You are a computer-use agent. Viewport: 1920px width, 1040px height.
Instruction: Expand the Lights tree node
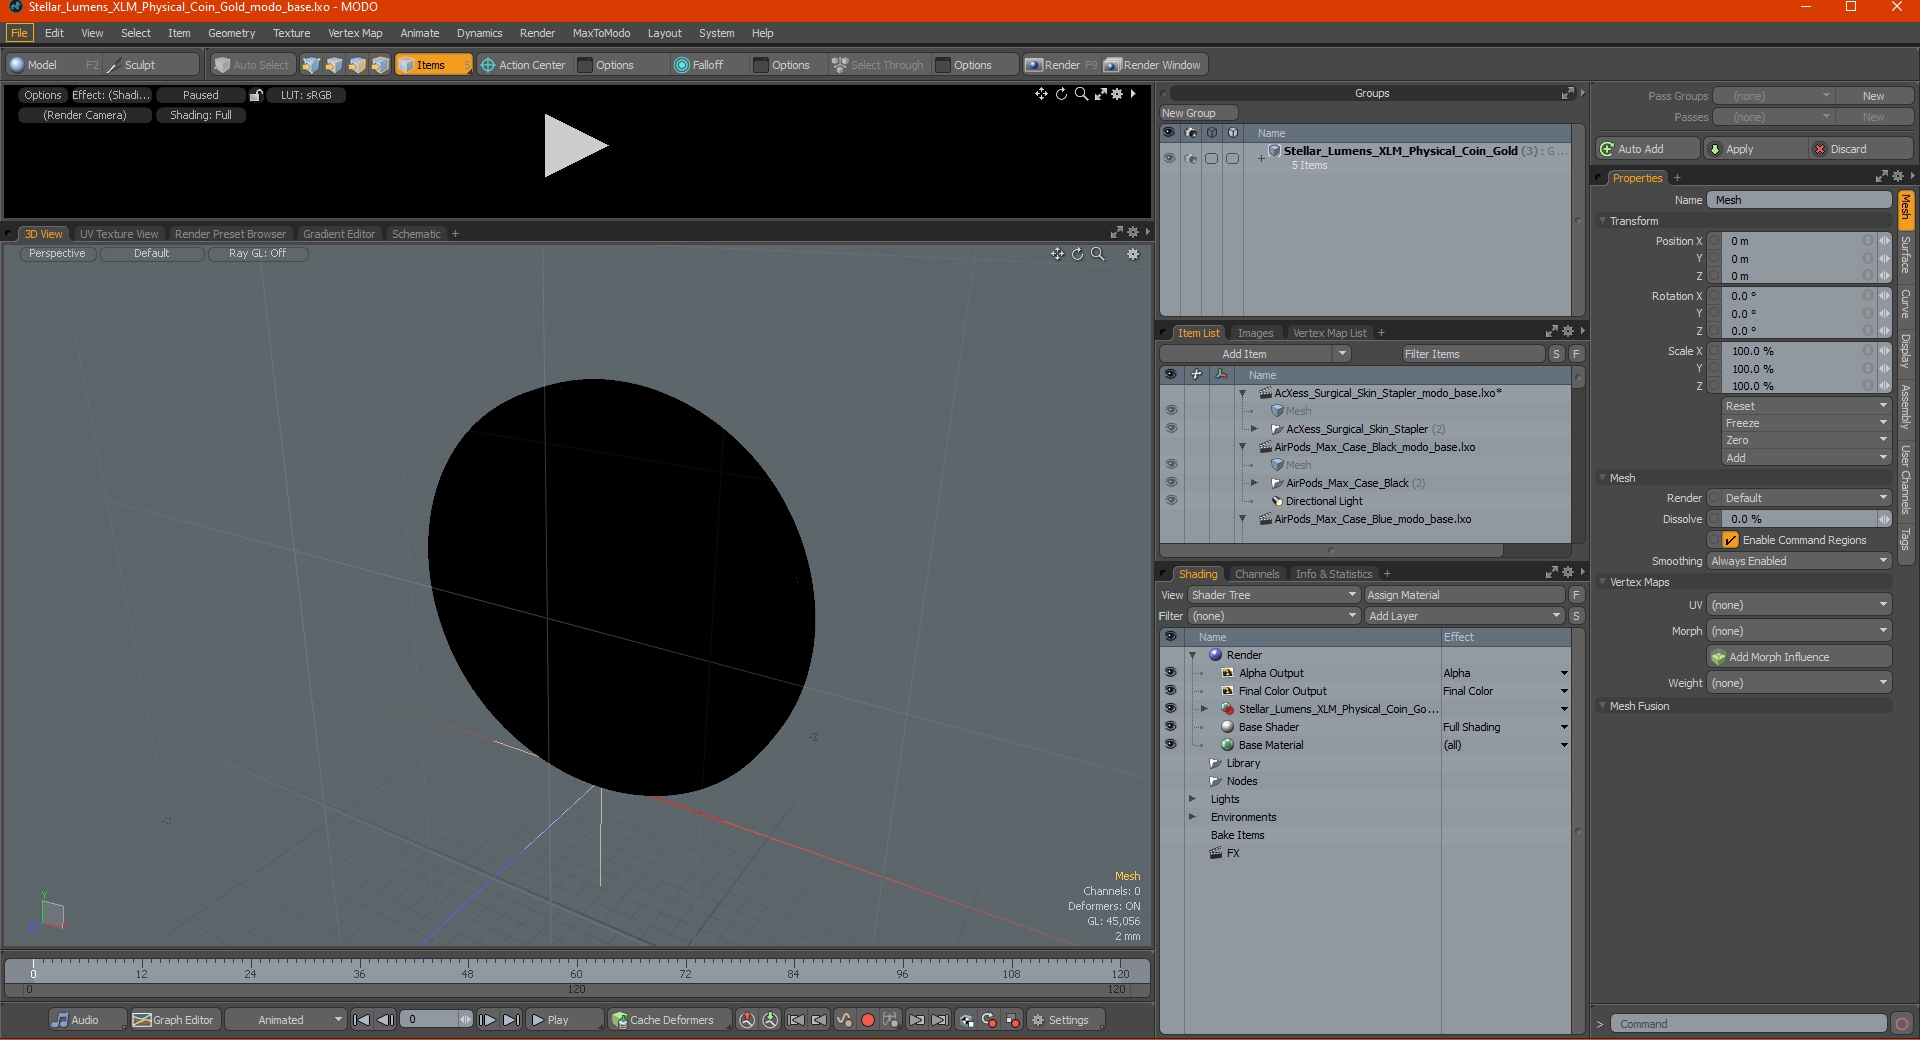coord(1192,799)
